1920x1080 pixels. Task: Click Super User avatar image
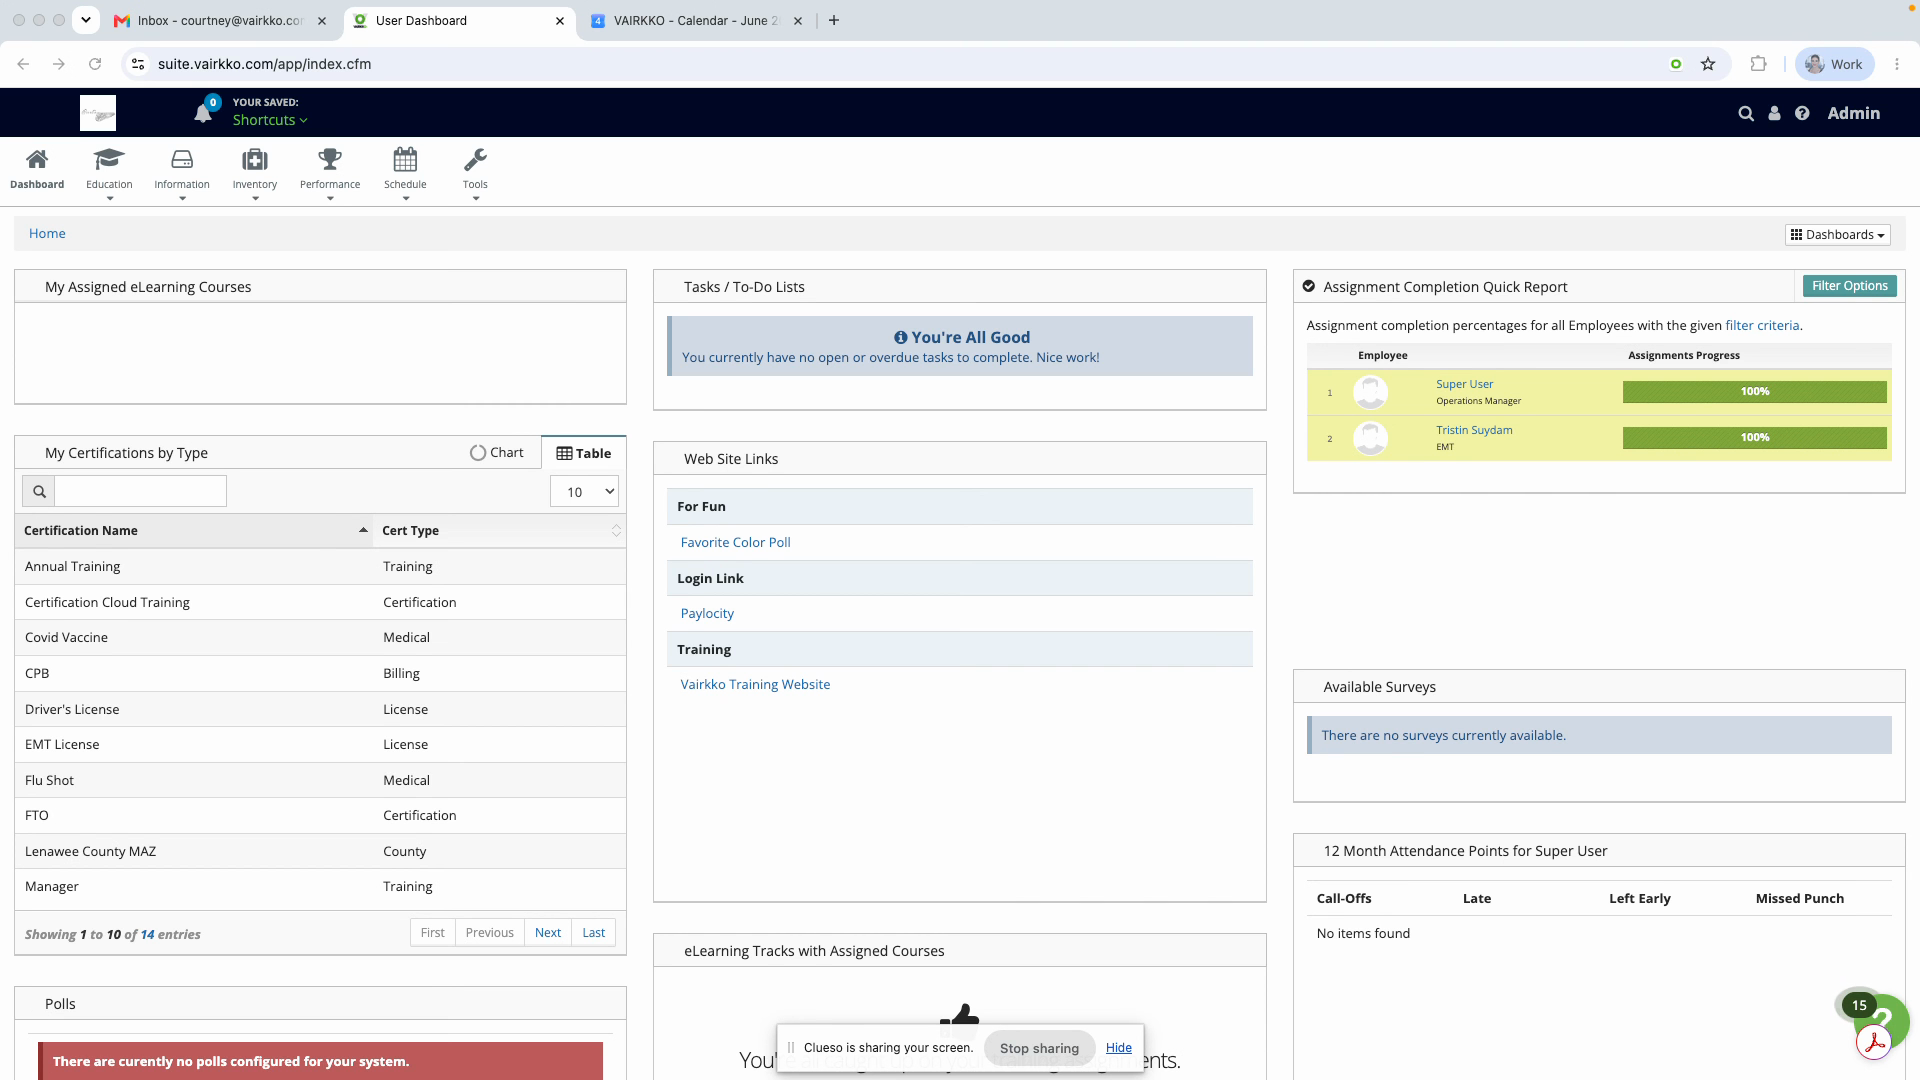pos(1370,392)
